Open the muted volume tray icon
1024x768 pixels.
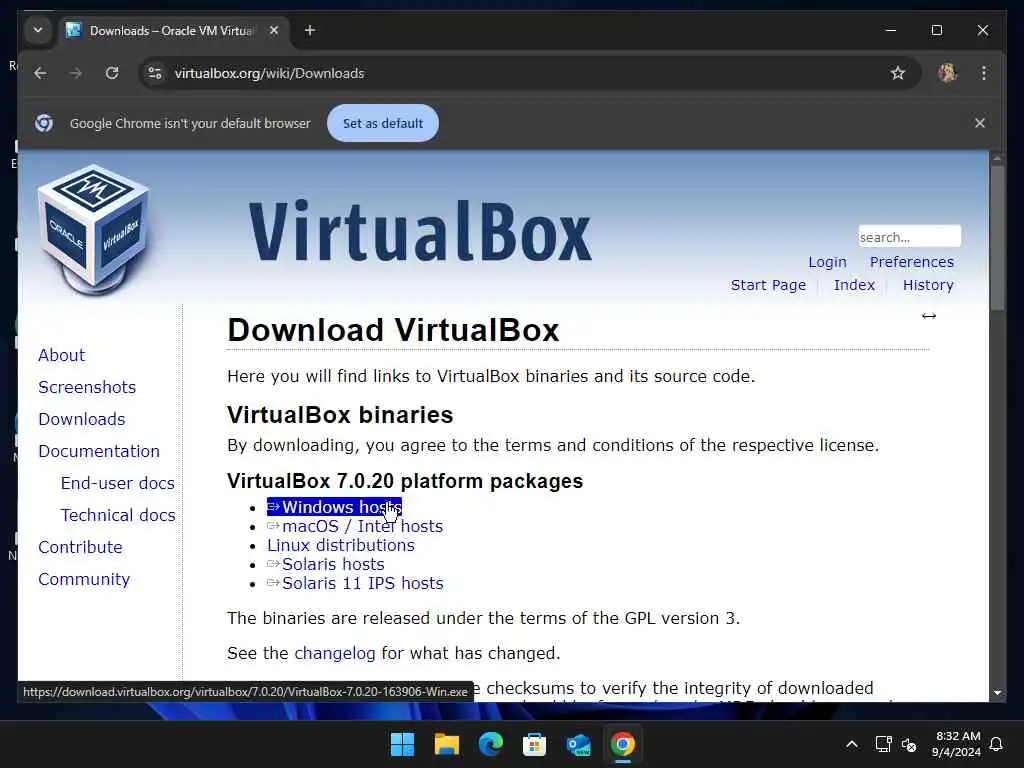click(908, 744)
